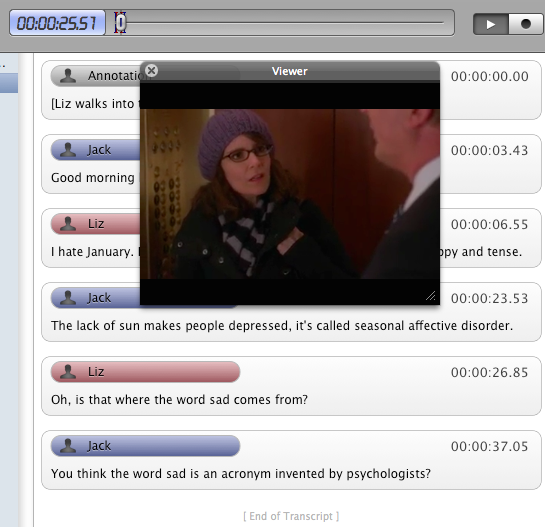Open the Liz speaker label at 00:00:26.85
Screen dimensions: 545x527
click(x=145, y=372)
